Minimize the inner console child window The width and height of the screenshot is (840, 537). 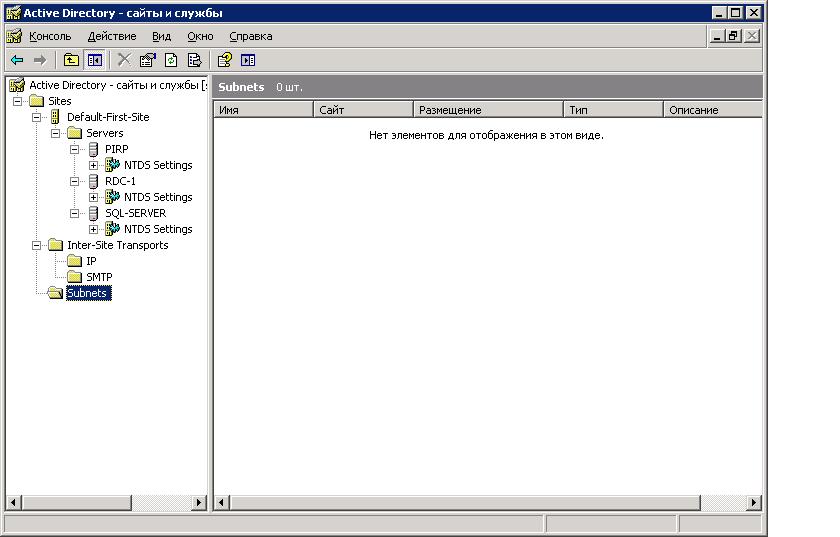pyautogui.click(x=717, y=36)
